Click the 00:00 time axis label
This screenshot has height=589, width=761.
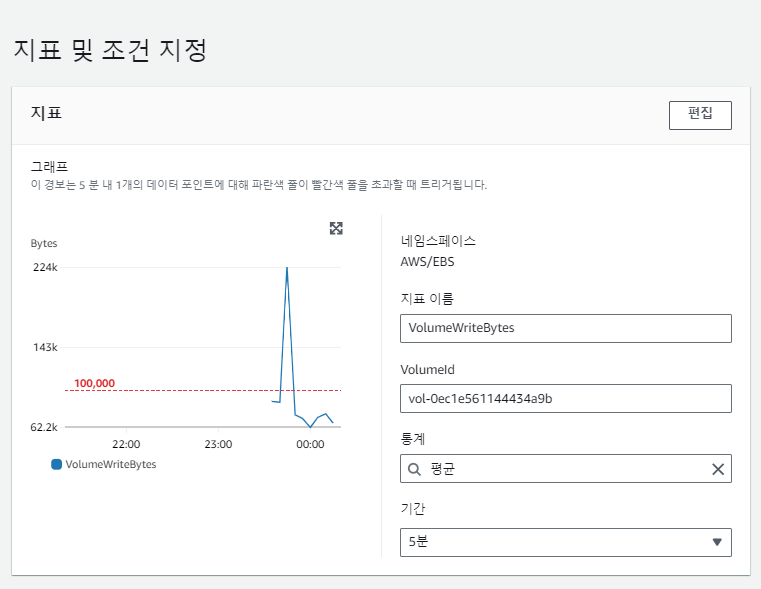pyautogui.click(x=310, y=444)
